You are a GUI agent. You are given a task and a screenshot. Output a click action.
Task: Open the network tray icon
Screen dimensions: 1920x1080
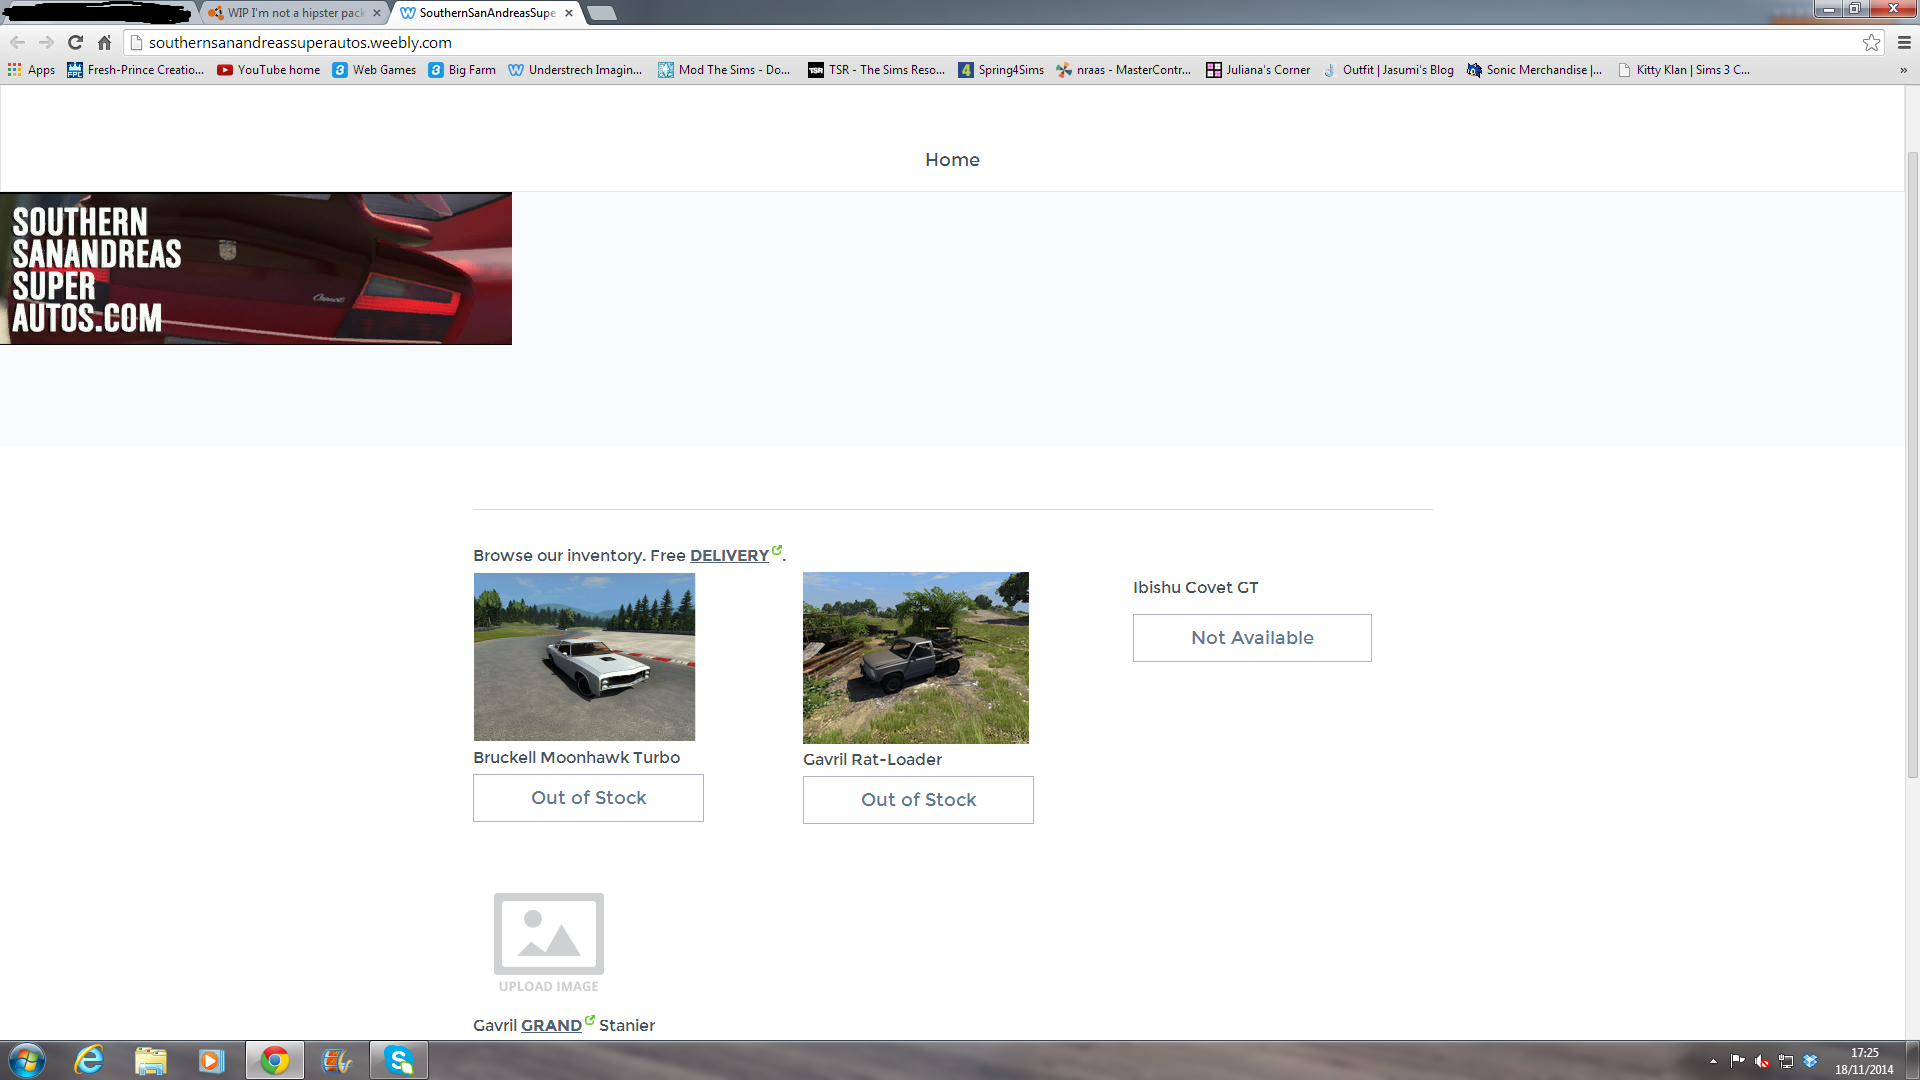click(x=1786, y=1061)
